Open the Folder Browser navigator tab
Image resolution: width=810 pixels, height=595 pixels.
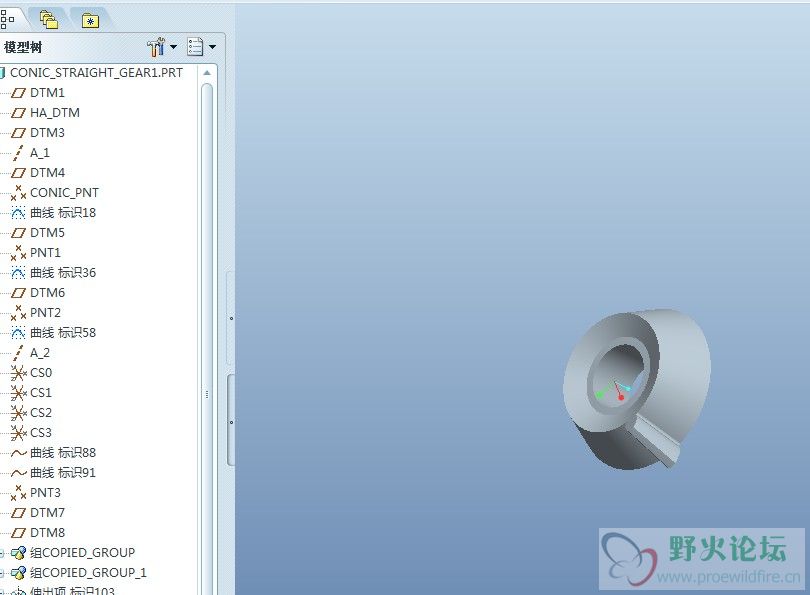49,20
